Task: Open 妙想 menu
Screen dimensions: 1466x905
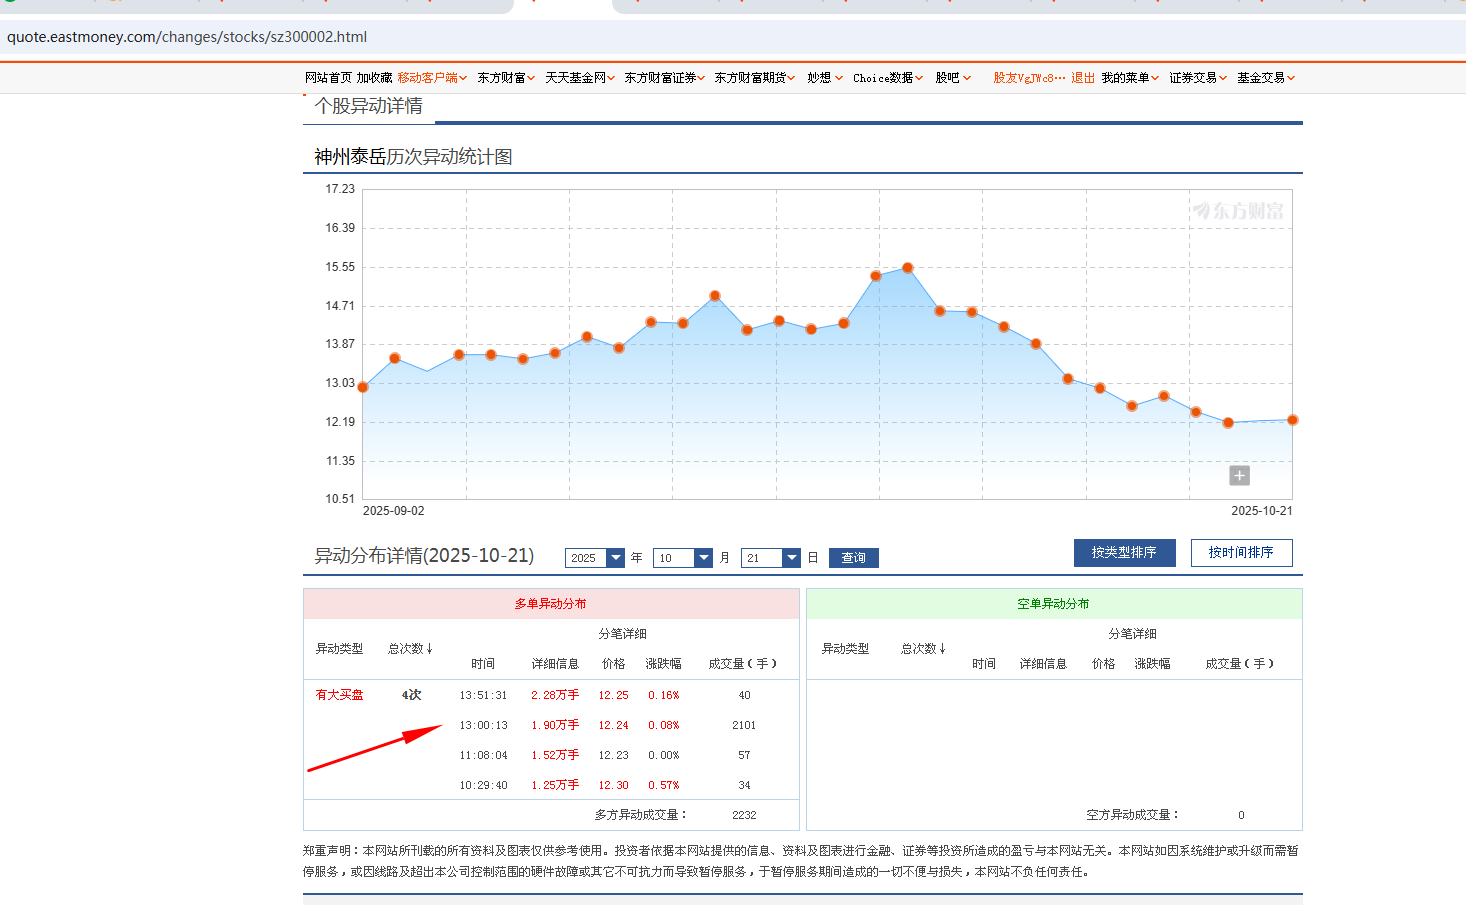Action: pyautogui.click(x=825, y=78)
